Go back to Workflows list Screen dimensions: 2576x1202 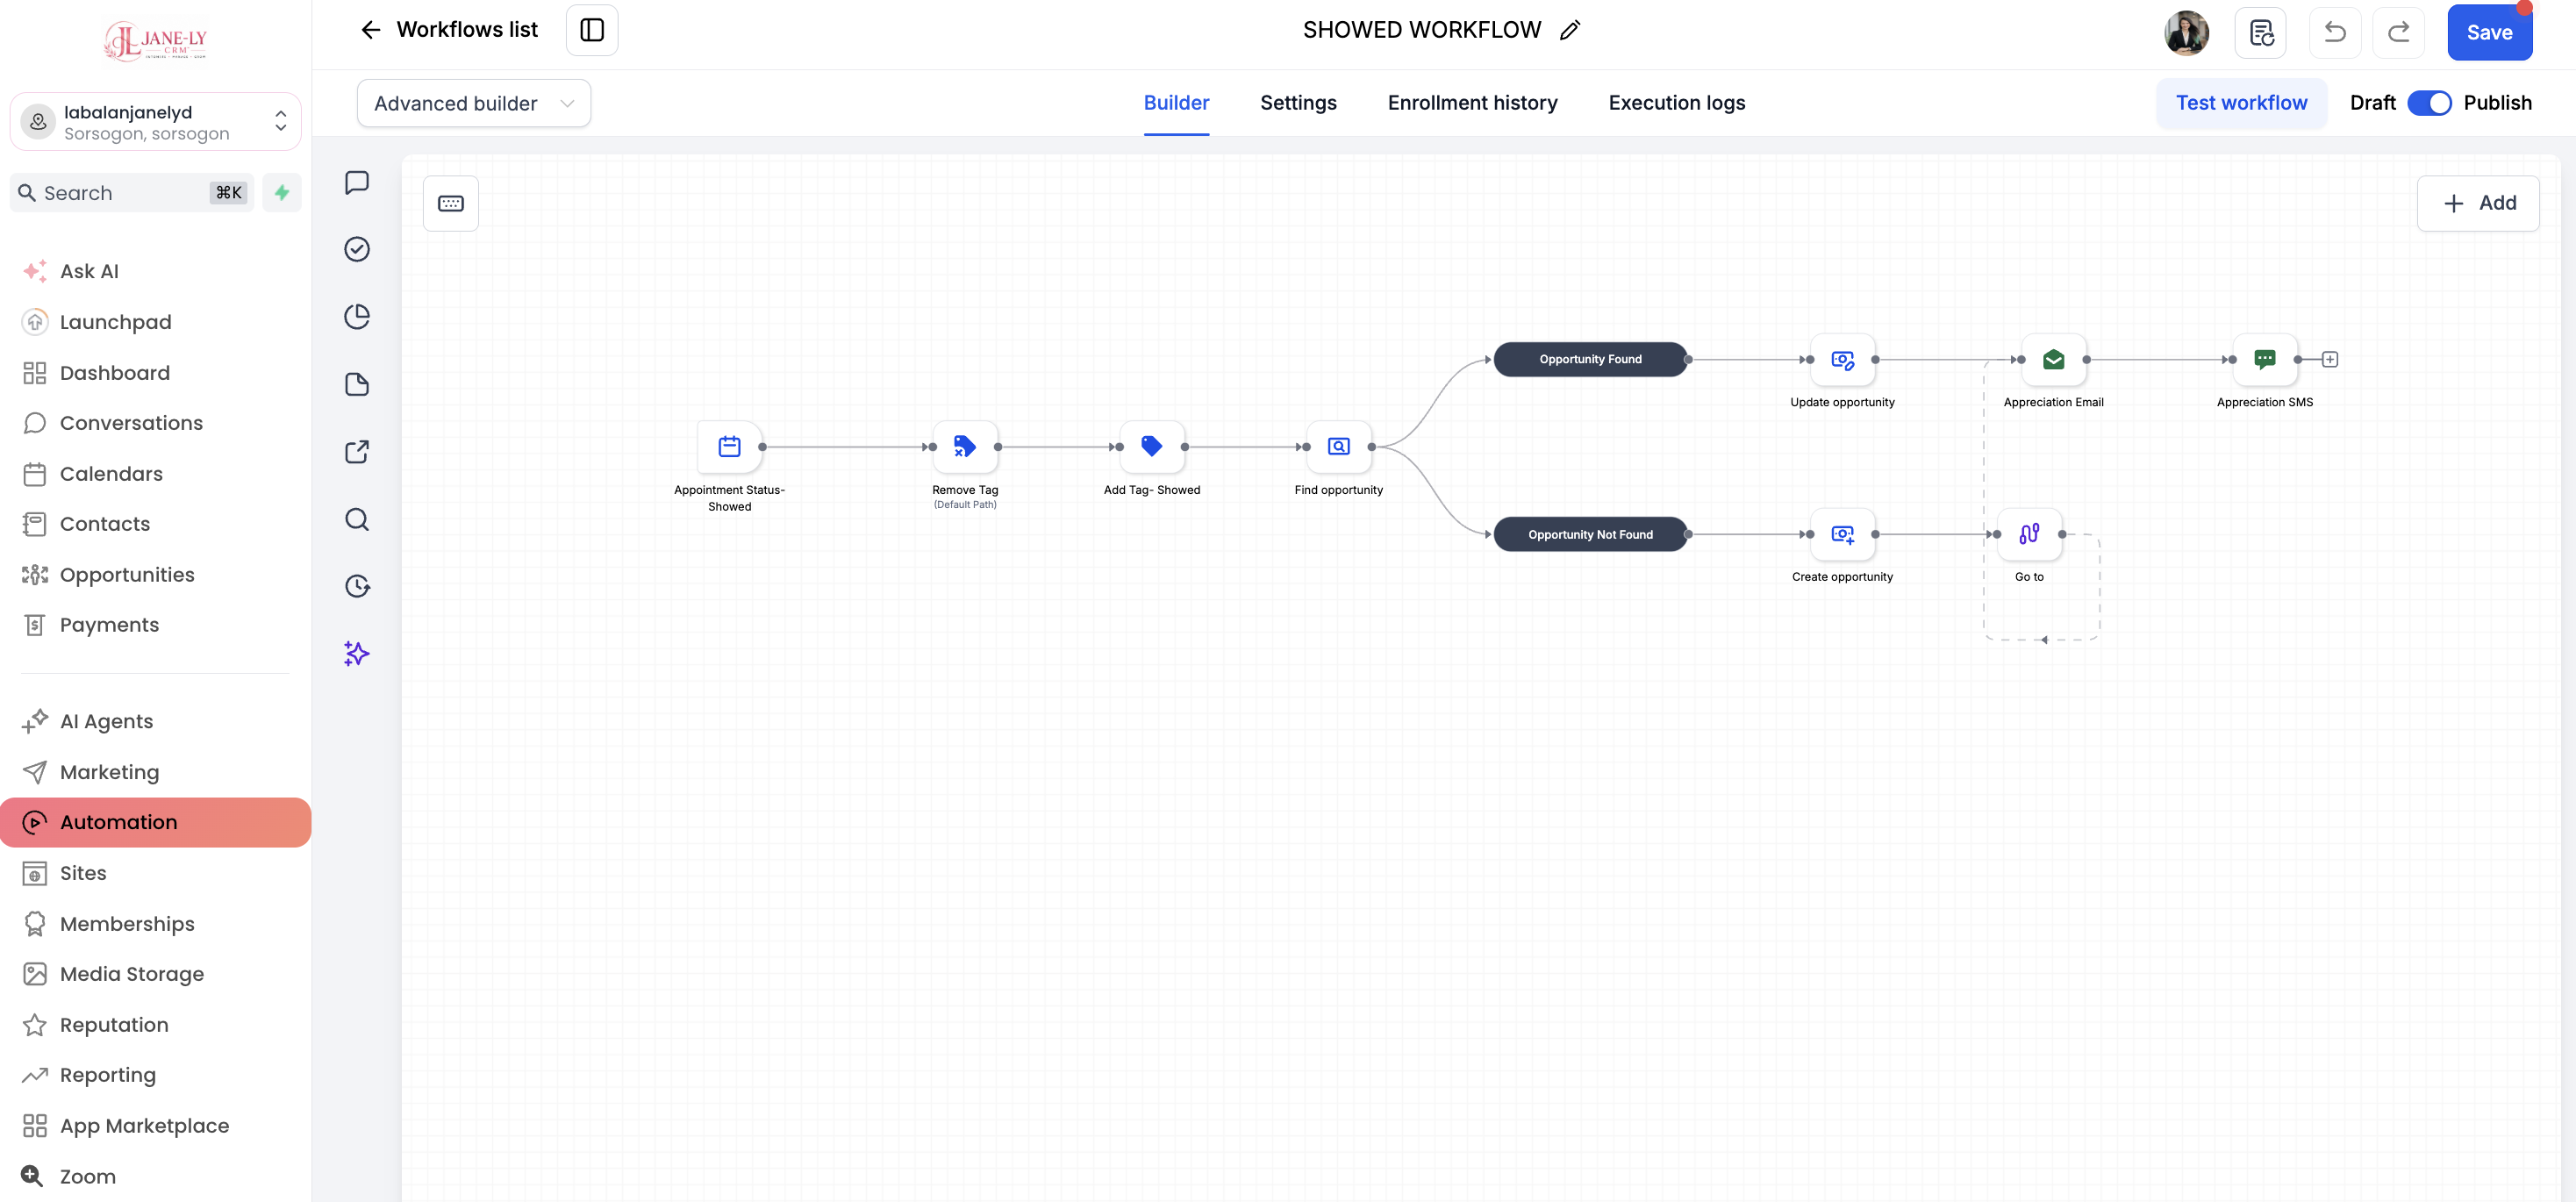point(448,30)
